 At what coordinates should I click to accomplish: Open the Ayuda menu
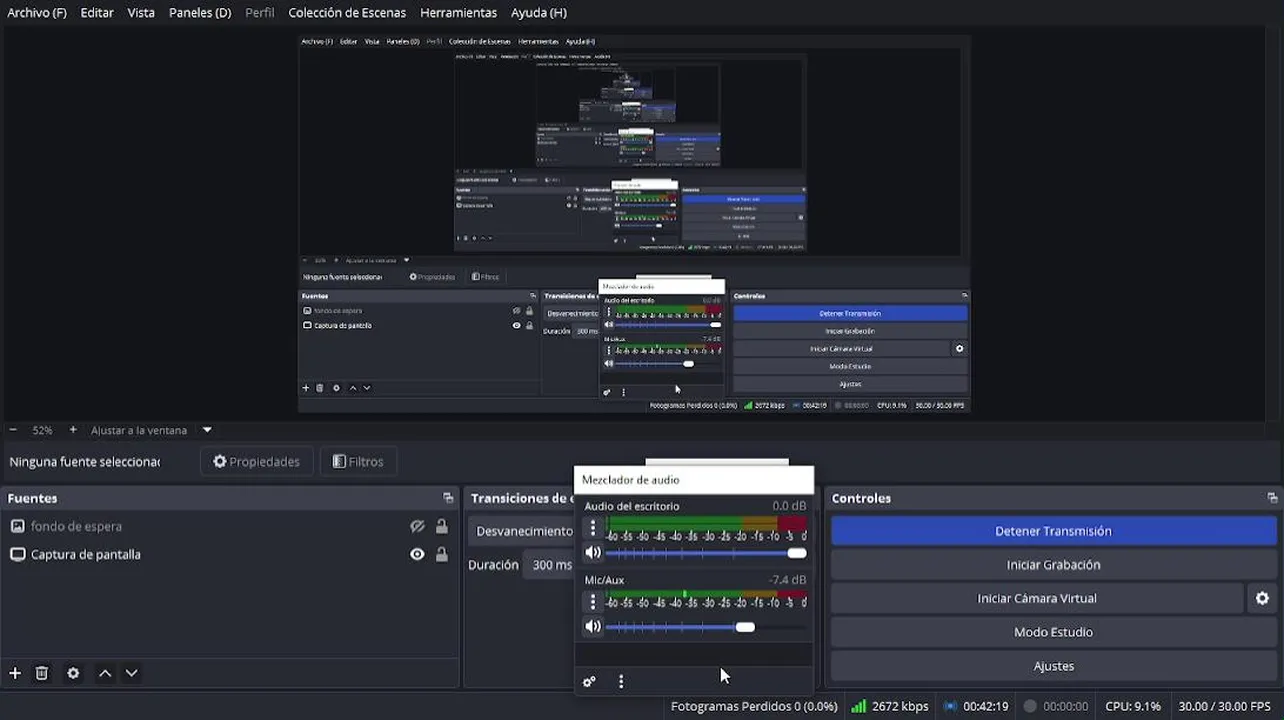pos(539,12)
